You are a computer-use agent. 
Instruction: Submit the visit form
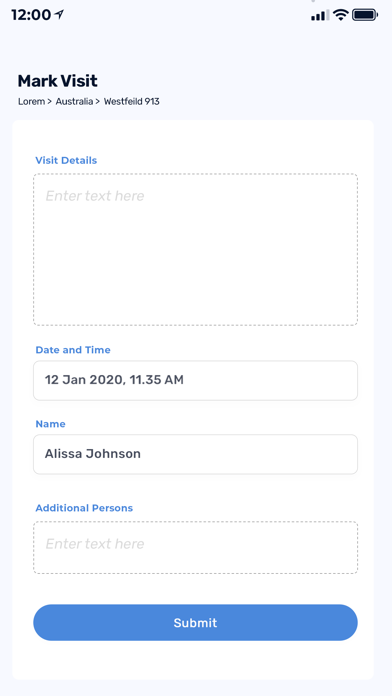195,622
